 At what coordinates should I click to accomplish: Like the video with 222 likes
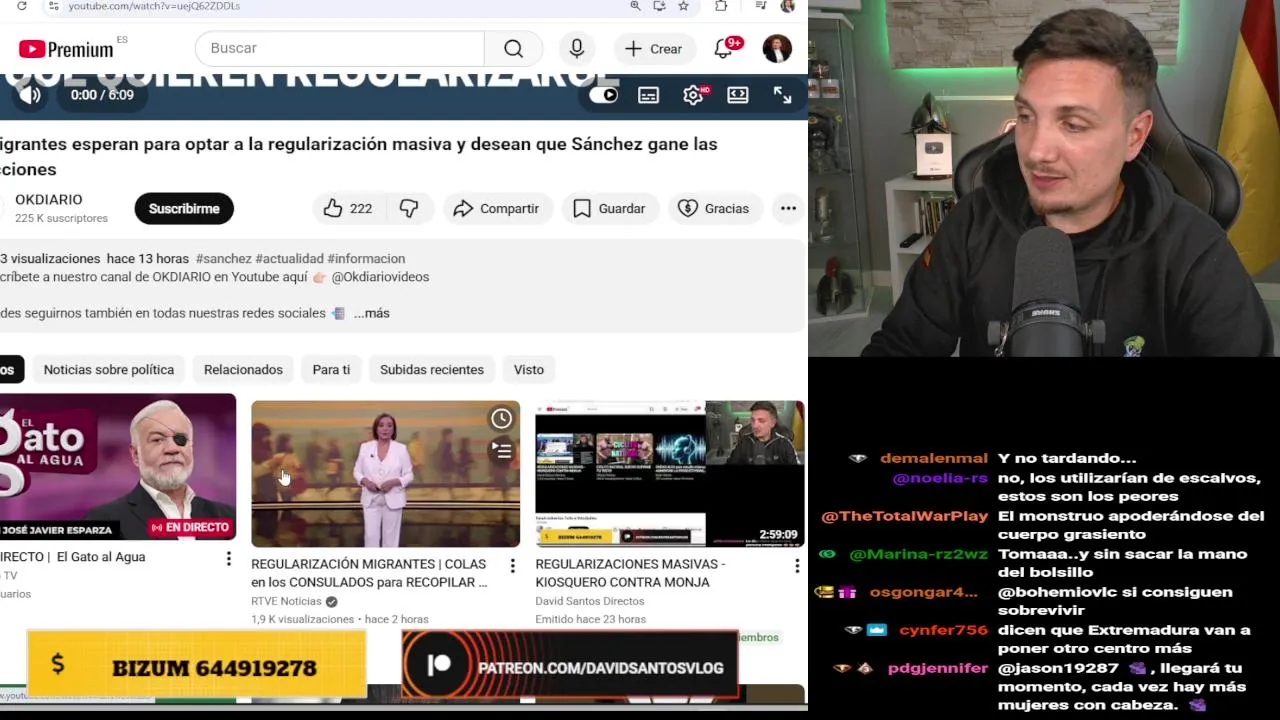(x=347, y=208)
